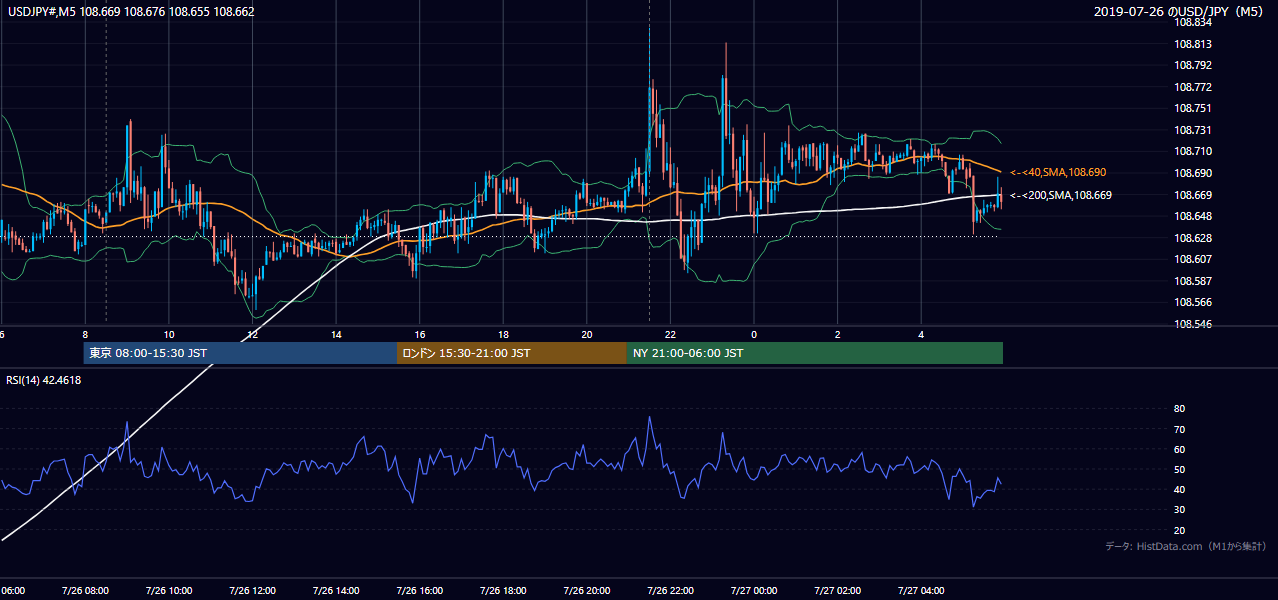
Task: Click the date axis label 7/26 20:00
Action: pos(587,591)
